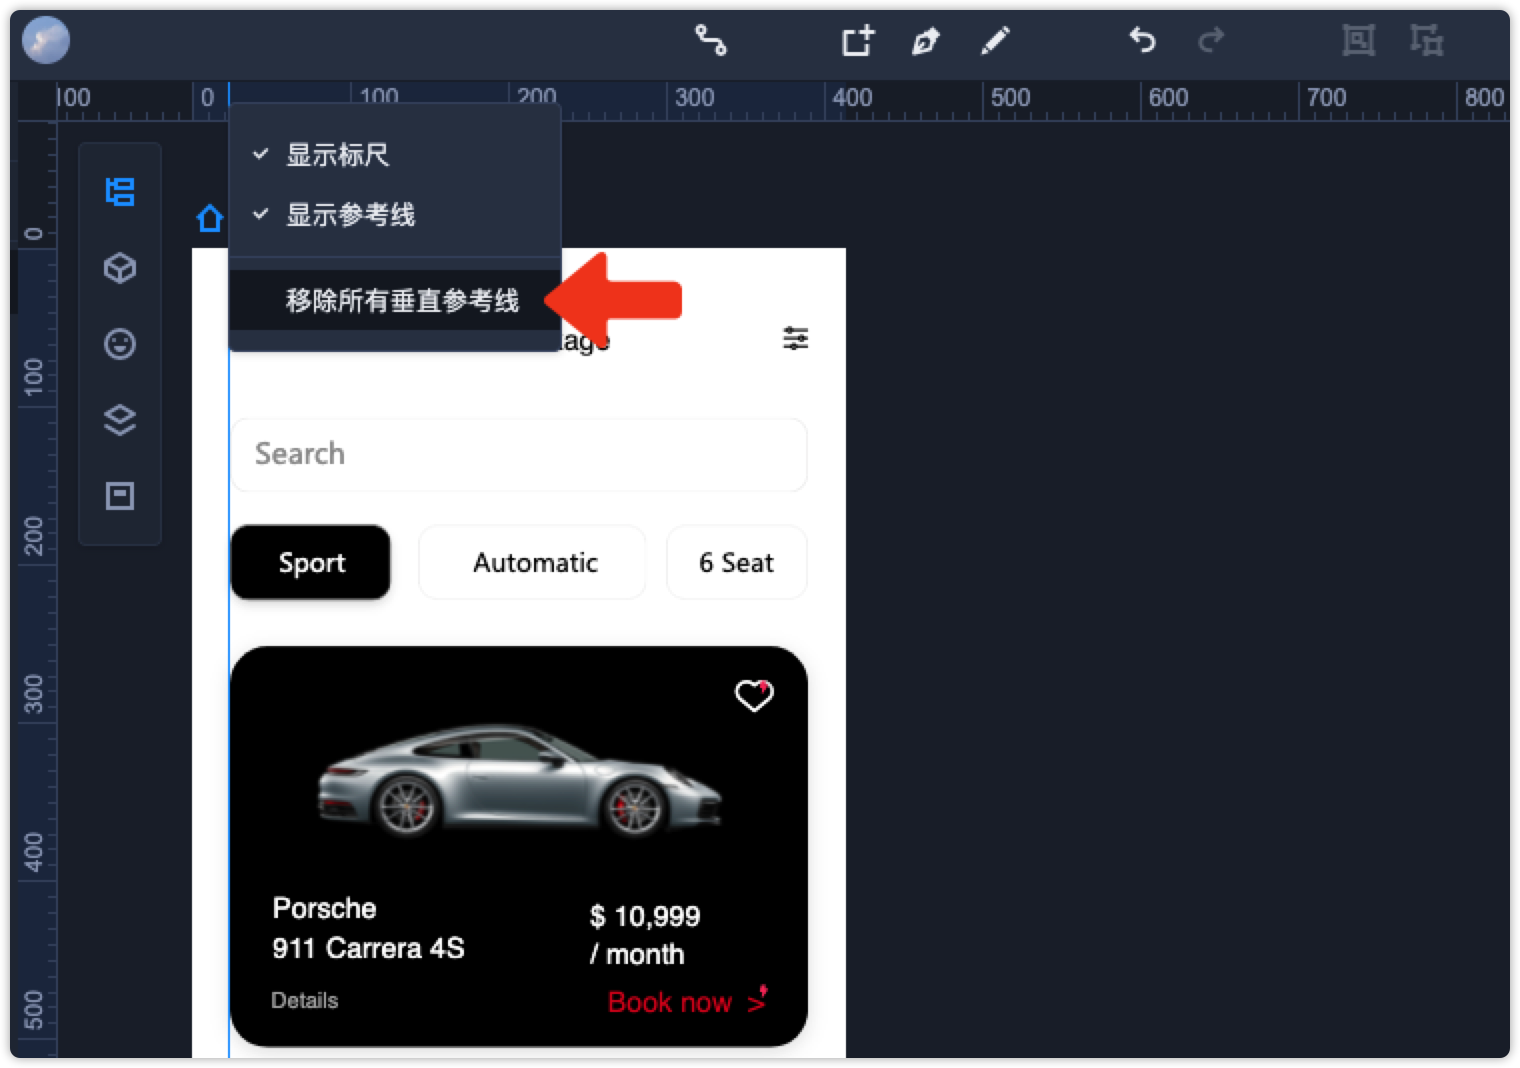Select the Sport filter chip
Screen dimensions: 1520x1068
pos(311,562)
